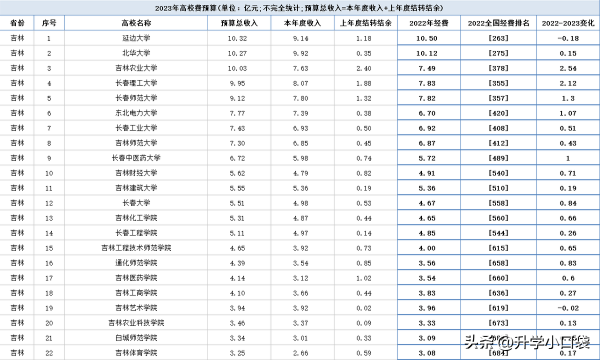
Task: Select the 吉林化工学院 cell
Action: pyautogui.click(x=136, y=218)
